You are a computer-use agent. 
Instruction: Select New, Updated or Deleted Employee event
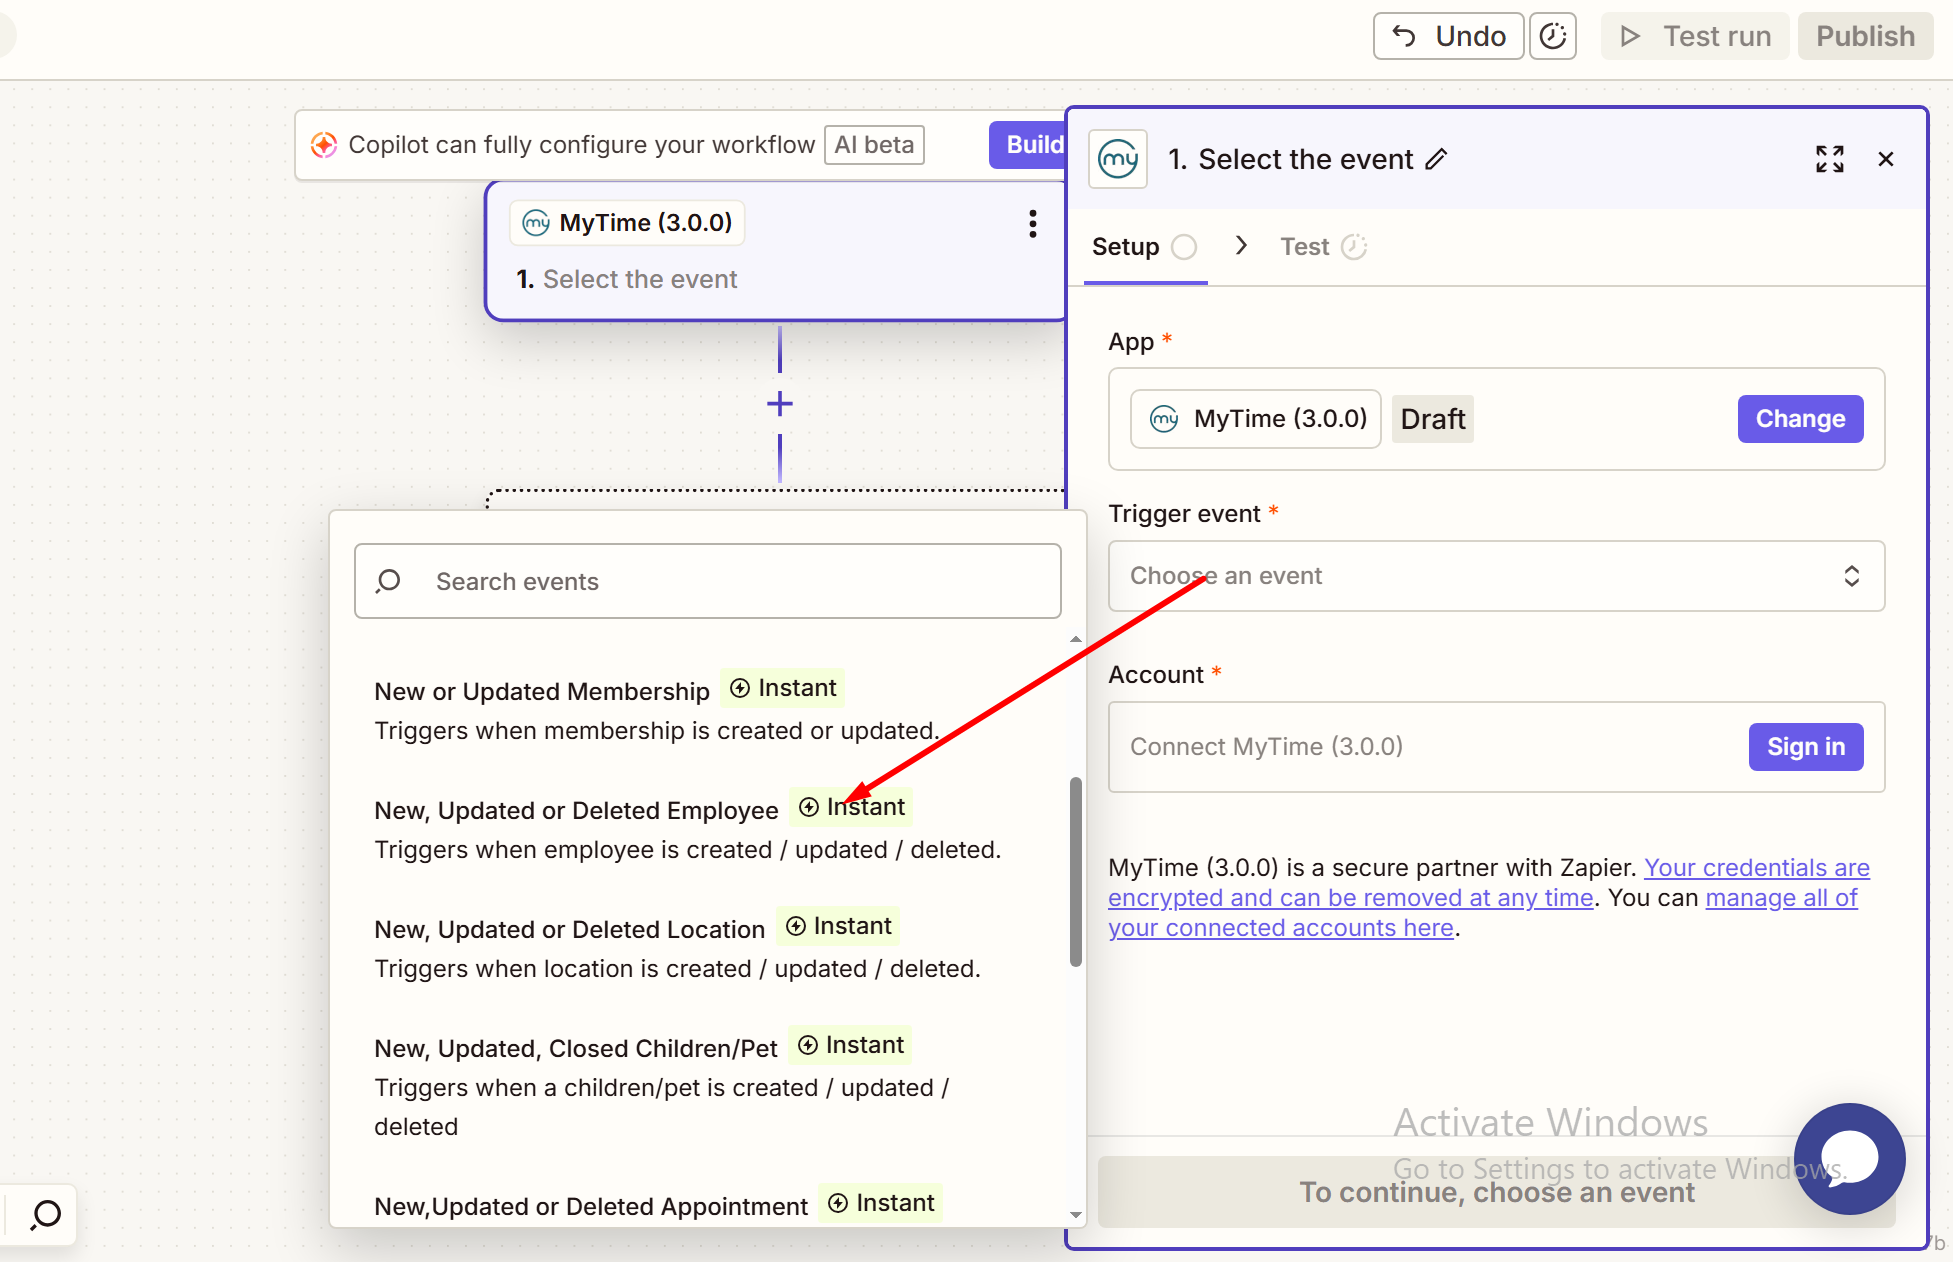pos(576,811)
